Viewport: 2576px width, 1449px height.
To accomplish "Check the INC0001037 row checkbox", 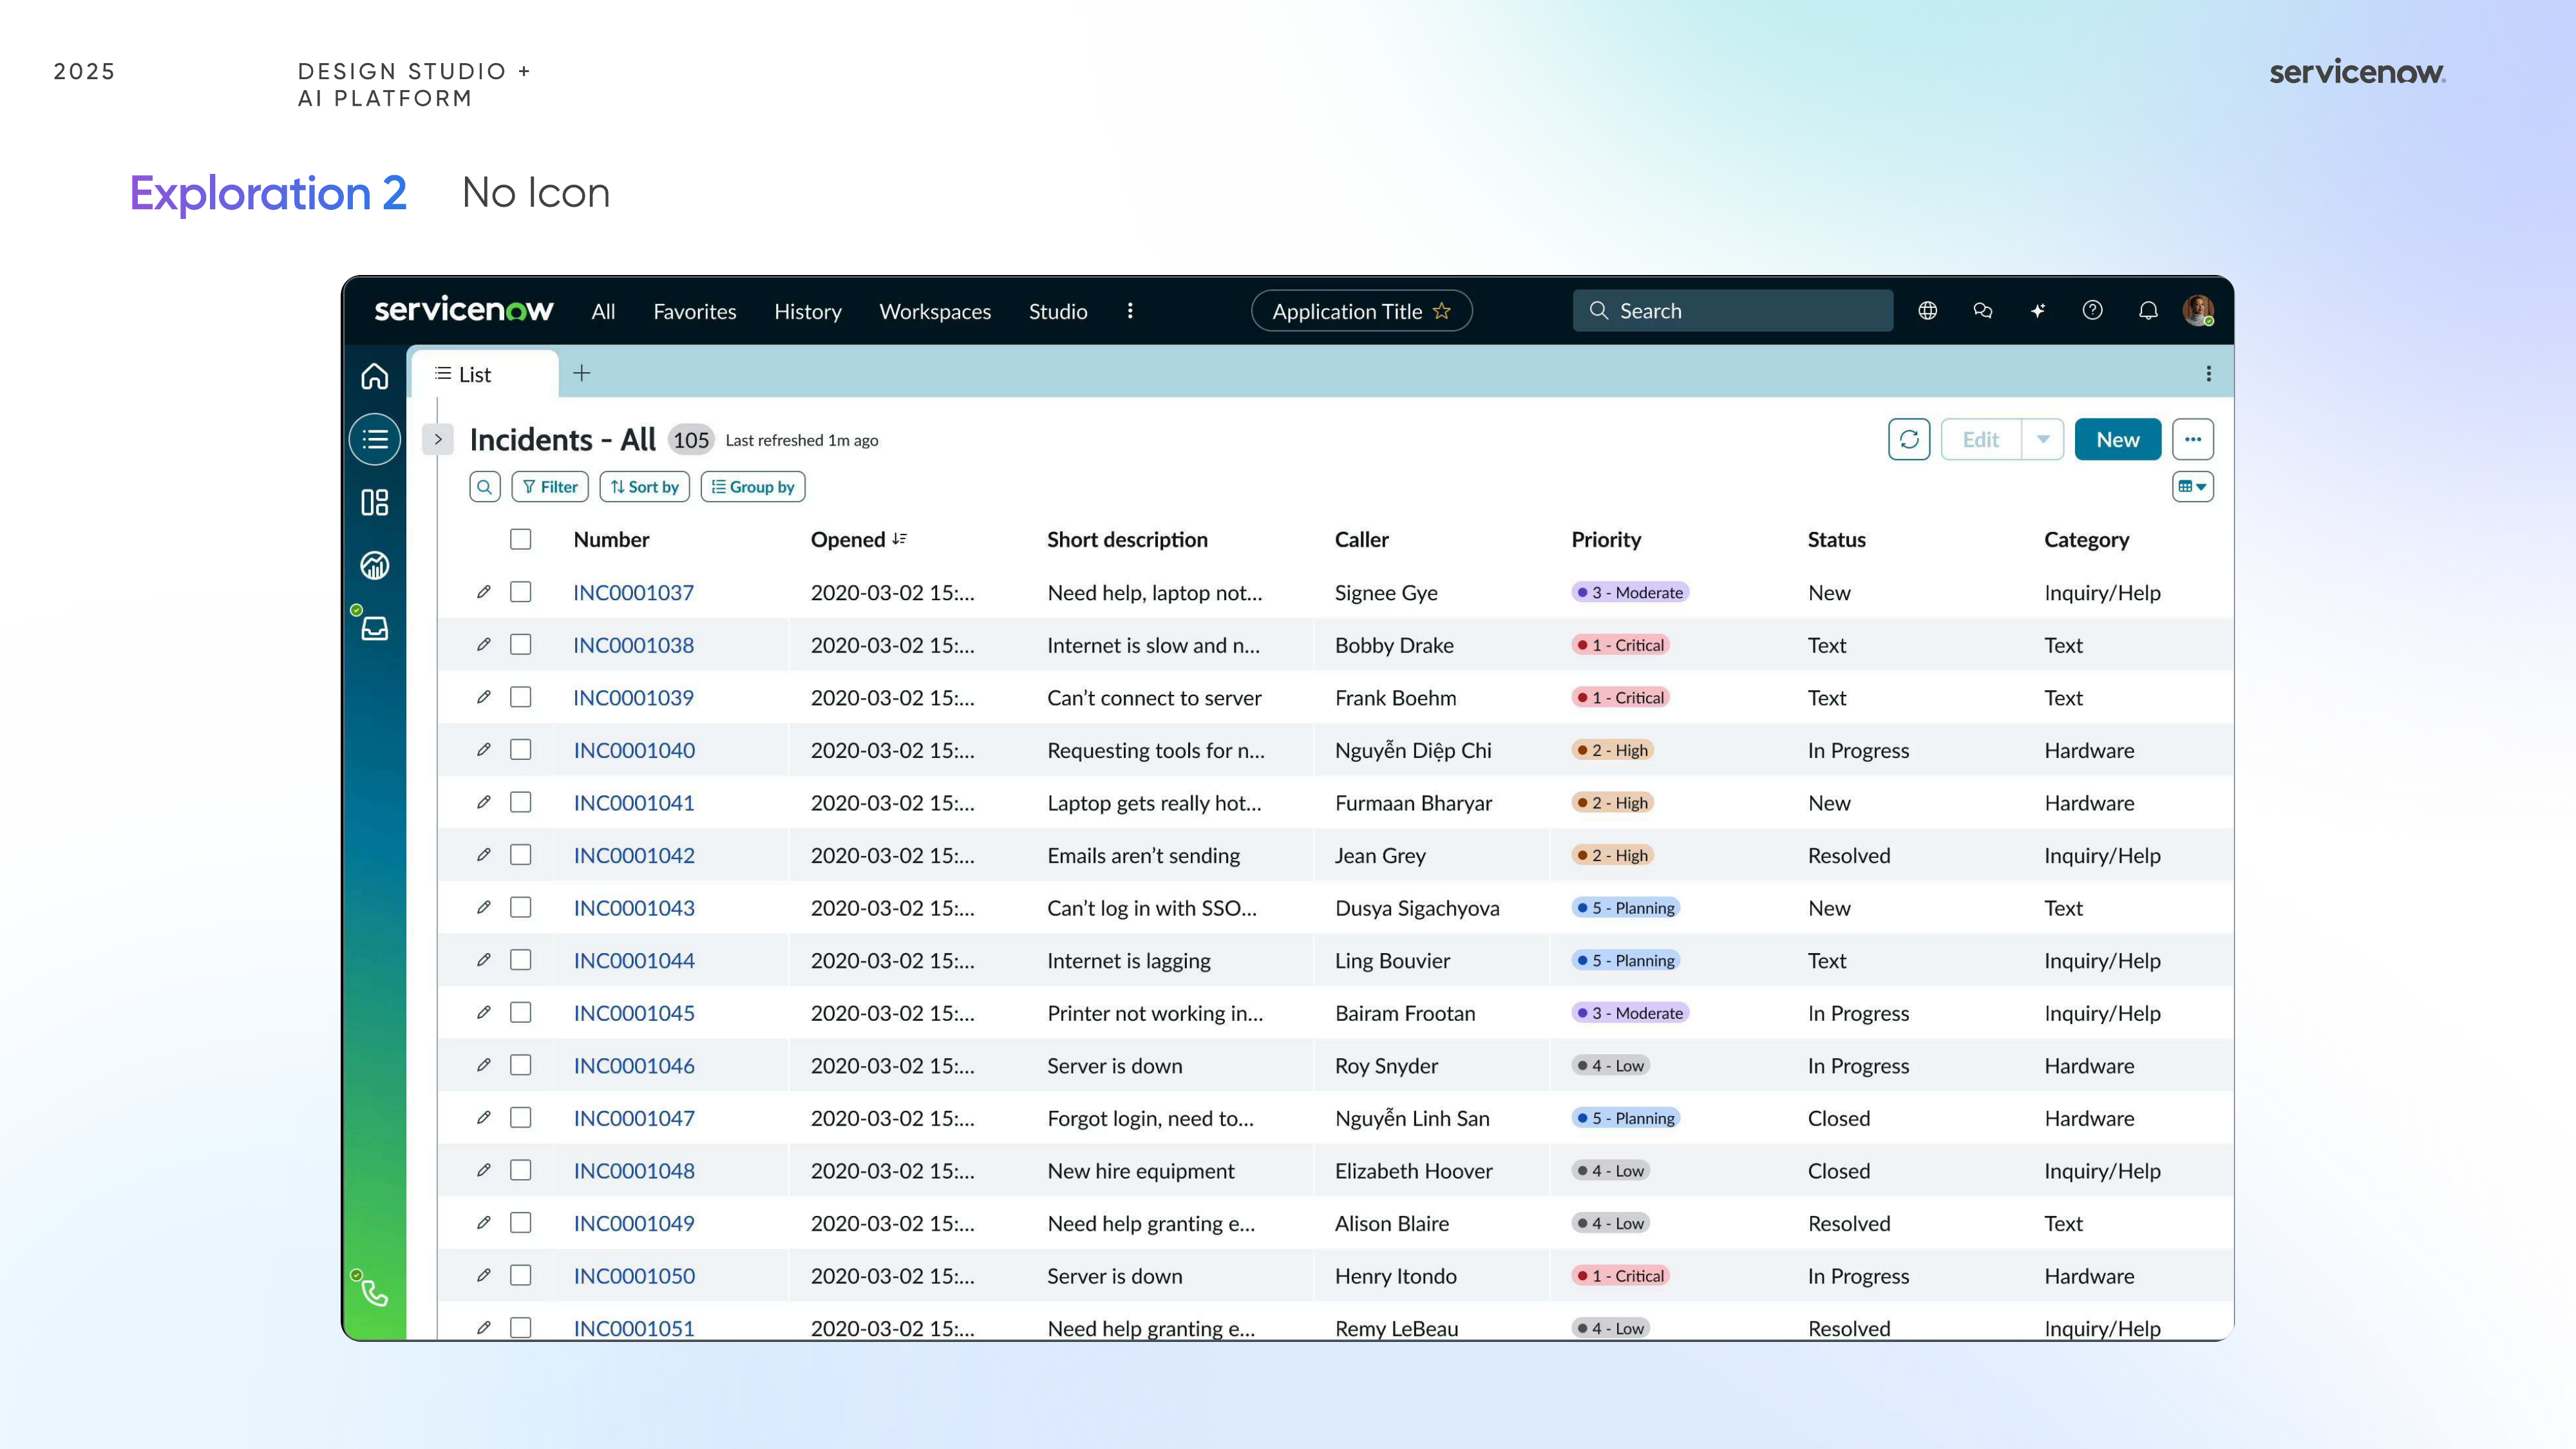I will tap(521, 592).
